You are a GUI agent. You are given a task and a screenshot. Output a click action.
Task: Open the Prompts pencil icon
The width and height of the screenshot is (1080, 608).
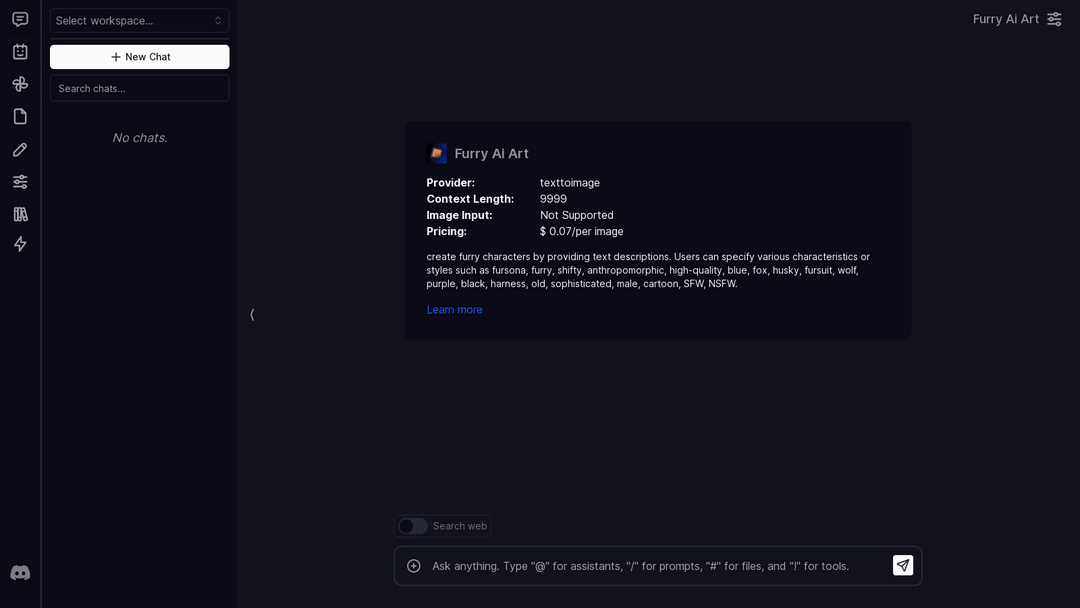tap(20, 149)
